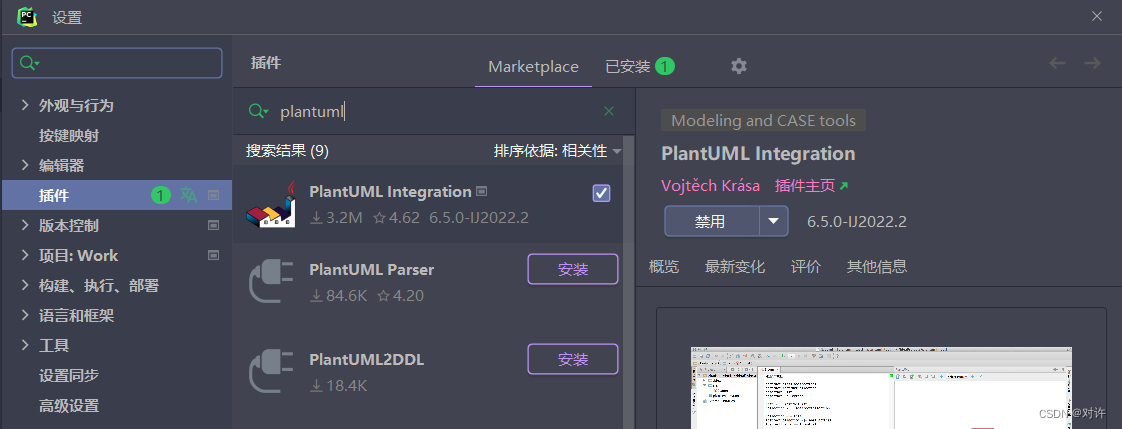Open the plugin search options magnifier
Viewport: 1122px width, 429px height.
click(258, 111)
